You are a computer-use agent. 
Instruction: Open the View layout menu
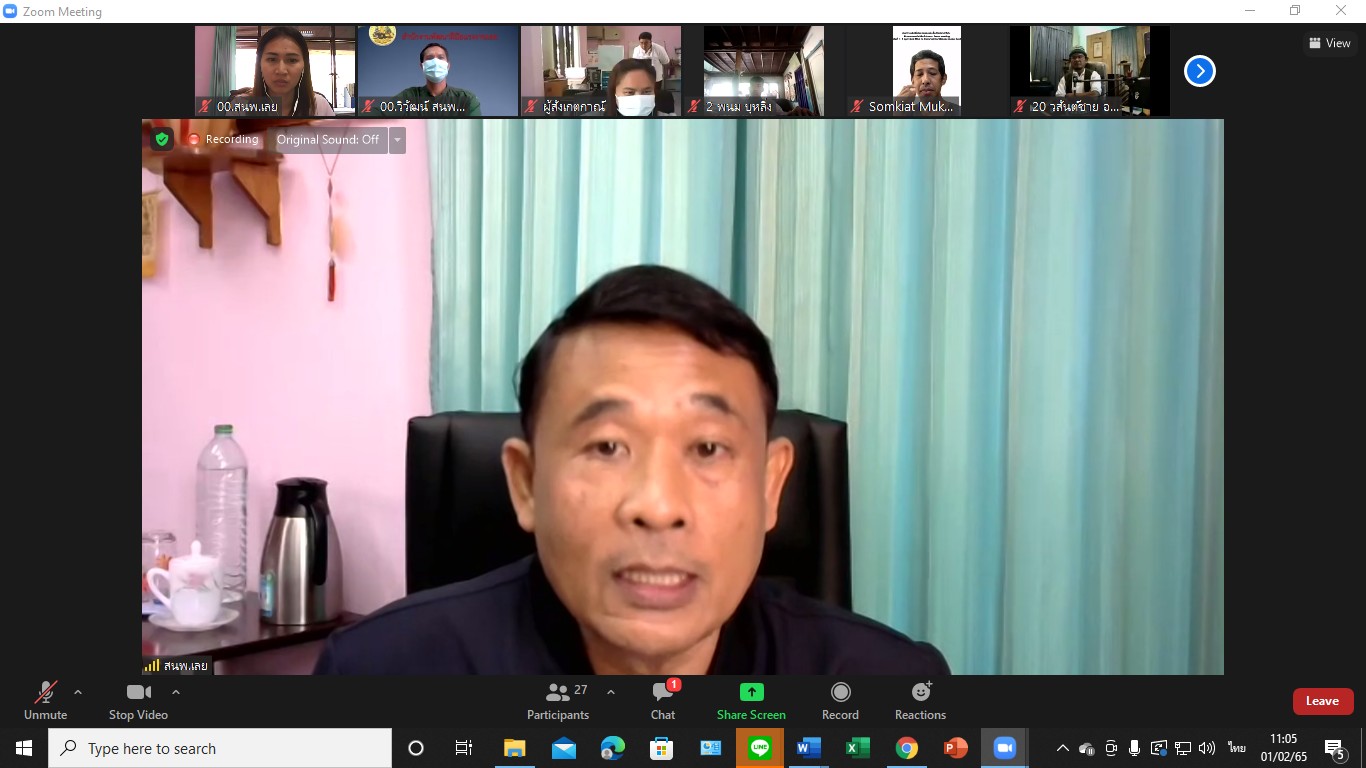pos(1329,43)
